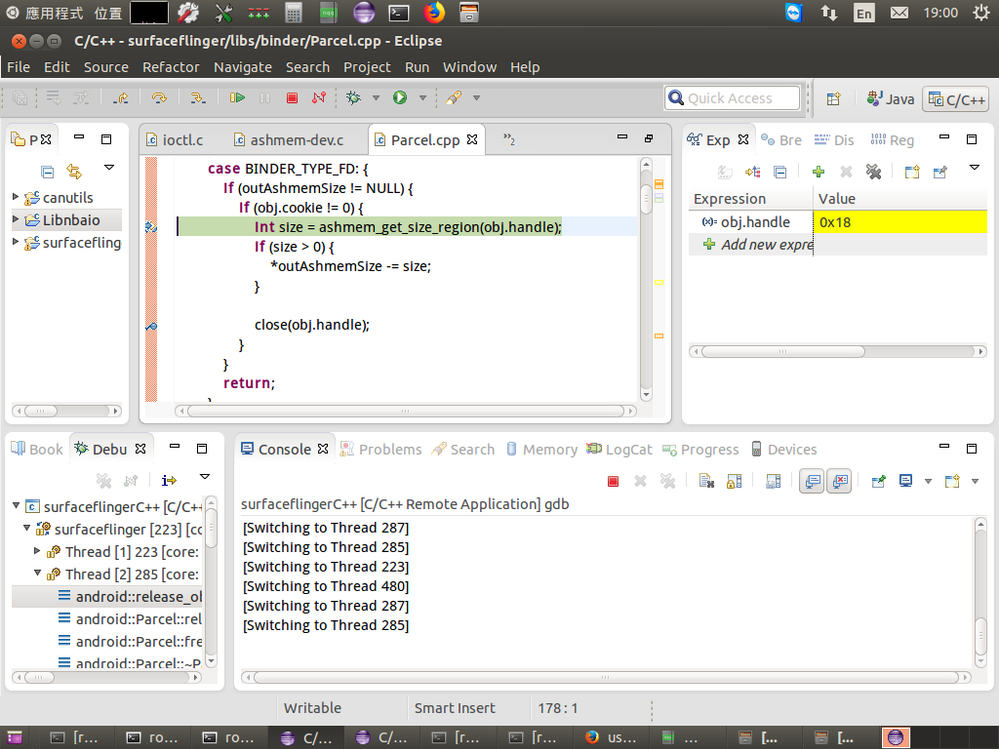Screen dimensions: 999x749
Task: Open Firefox from the top panel
Action: tap(435, 12)
